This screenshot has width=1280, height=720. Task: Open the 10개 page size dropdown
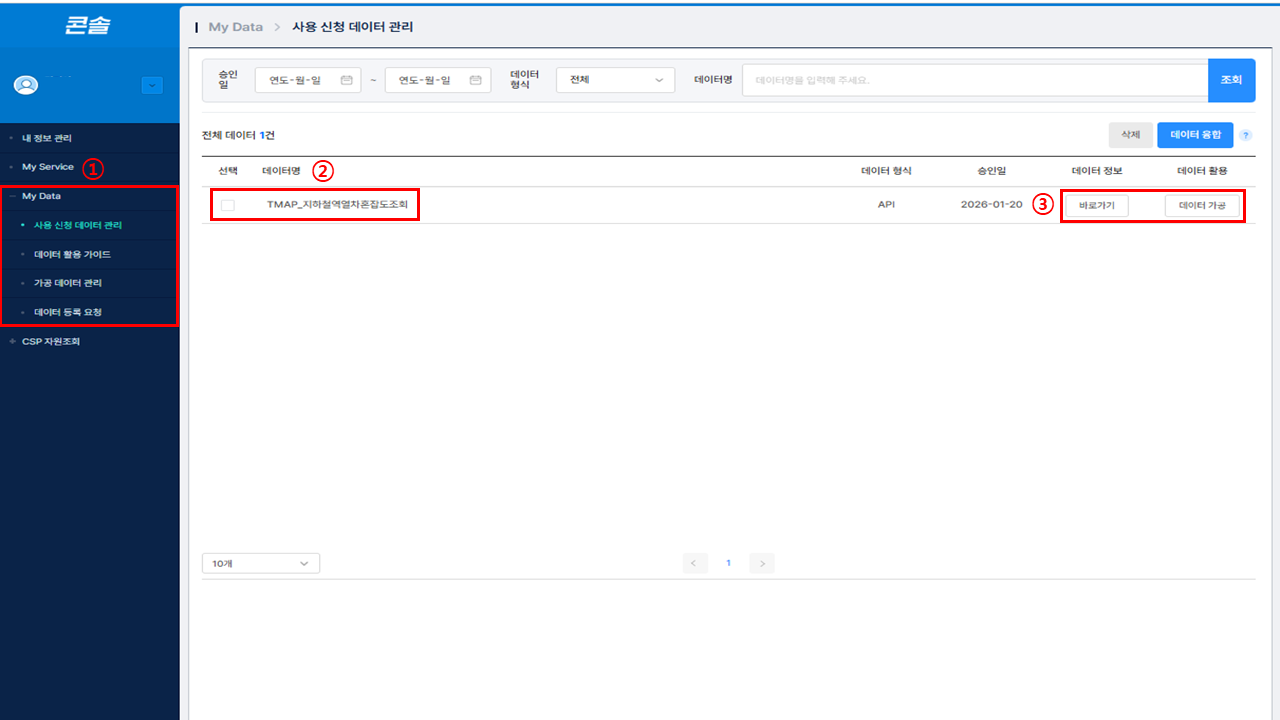coord(260,563)
